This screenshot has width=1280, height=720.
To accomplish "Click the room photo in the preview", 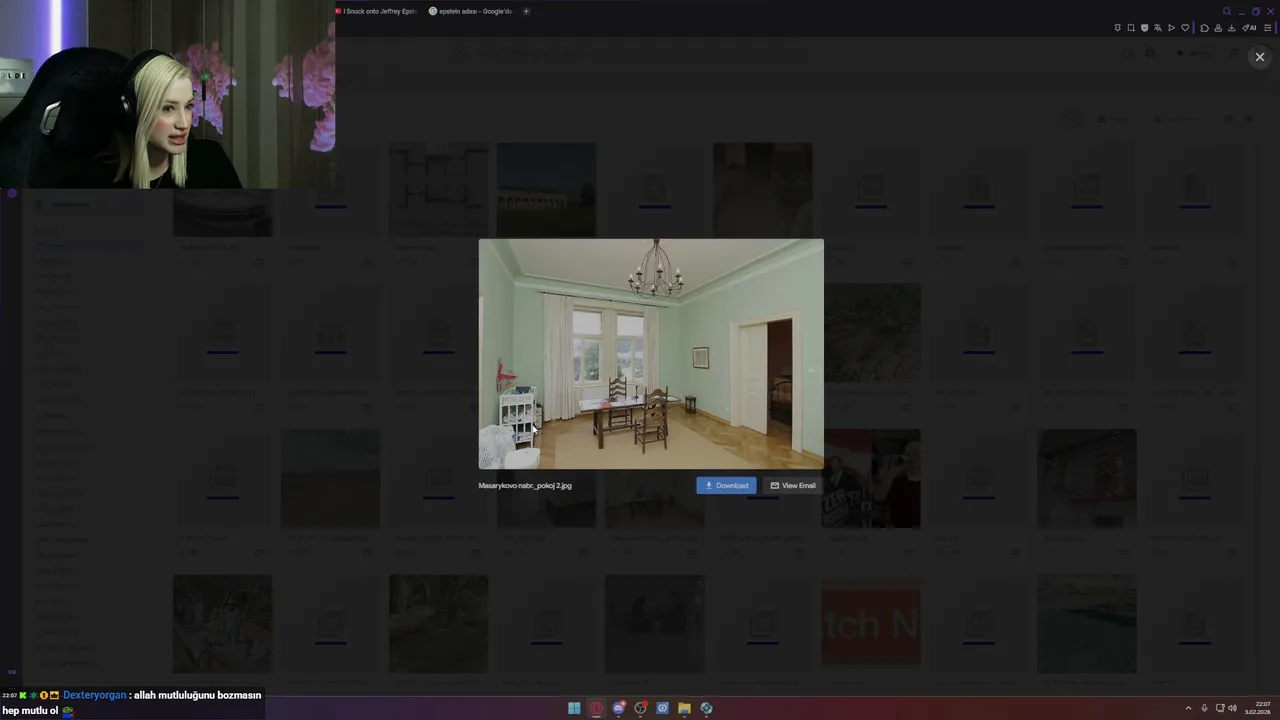I will pyautogui.click(x=651, y=354).
